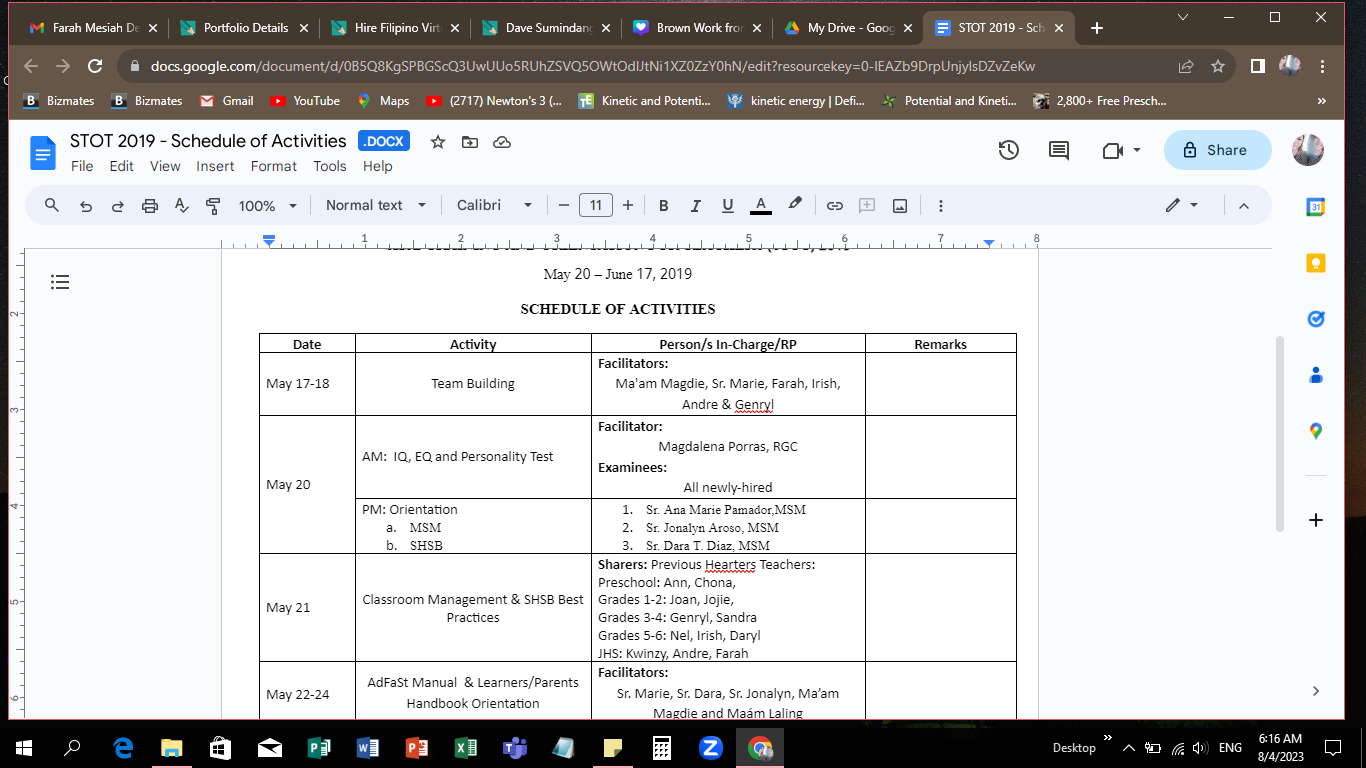The width and height of the screenshot is (1366, 768).
Task: Open Google Tasks side panel
Action: pyautogui.click(x=1316, y=319)
